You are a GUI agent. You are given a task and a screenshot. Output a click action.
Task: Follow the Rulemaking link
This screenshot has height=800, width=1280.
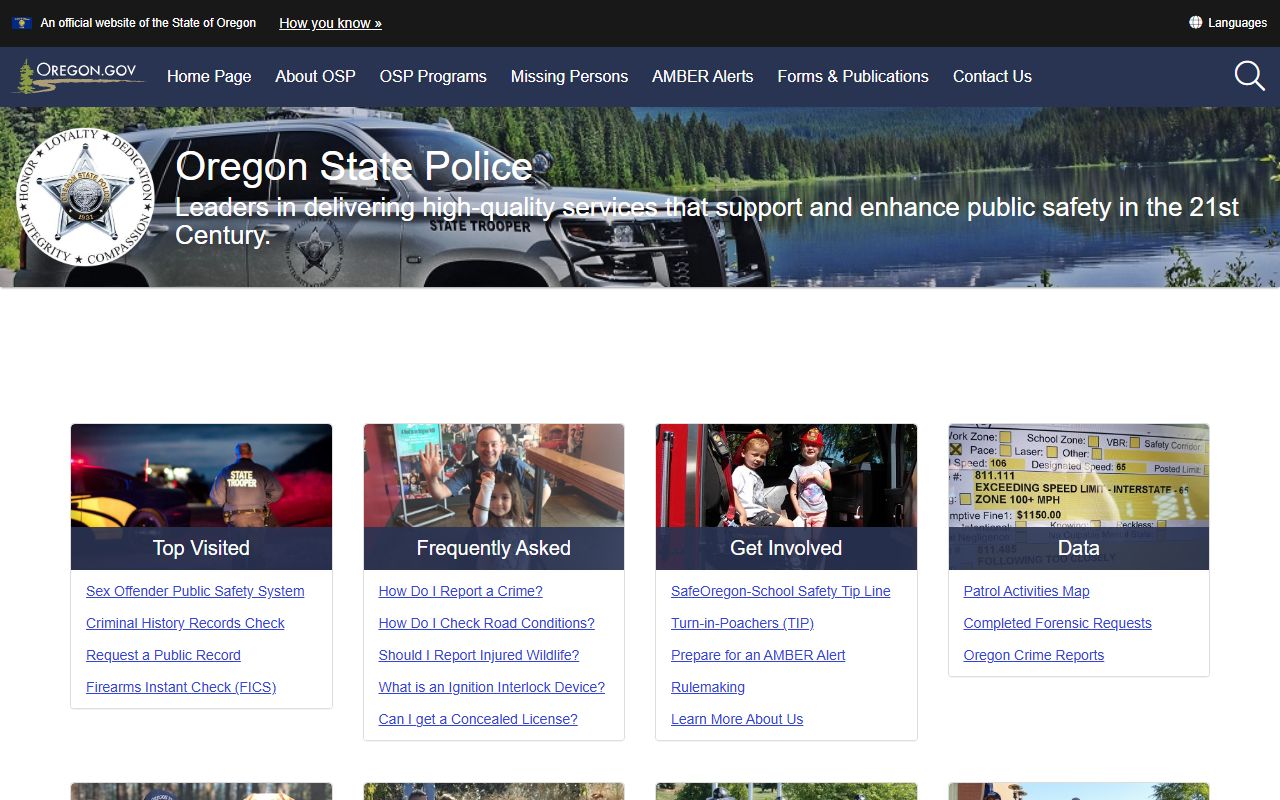(708, 687)
